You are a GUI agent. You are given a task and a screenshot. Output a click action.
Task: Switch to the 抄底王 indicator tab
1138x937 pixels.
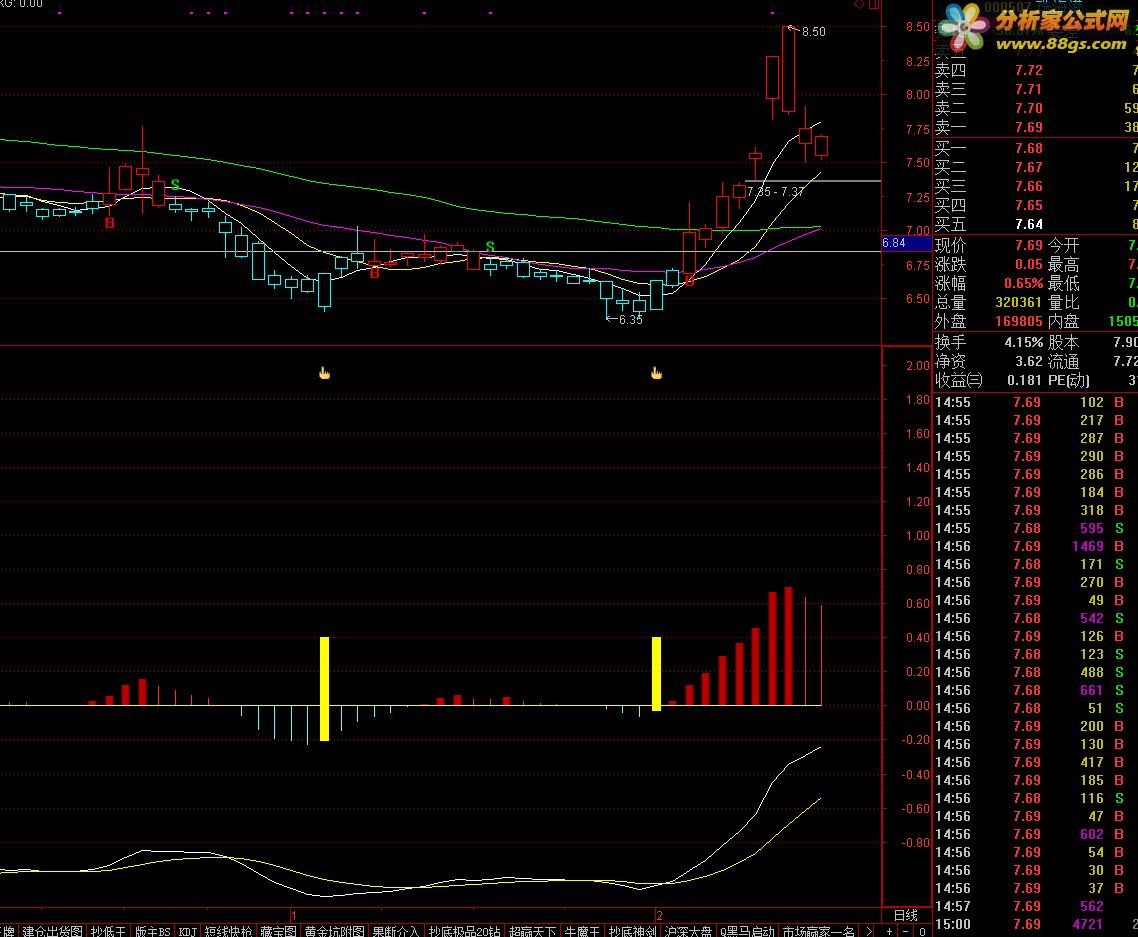(x=108, y=931)
